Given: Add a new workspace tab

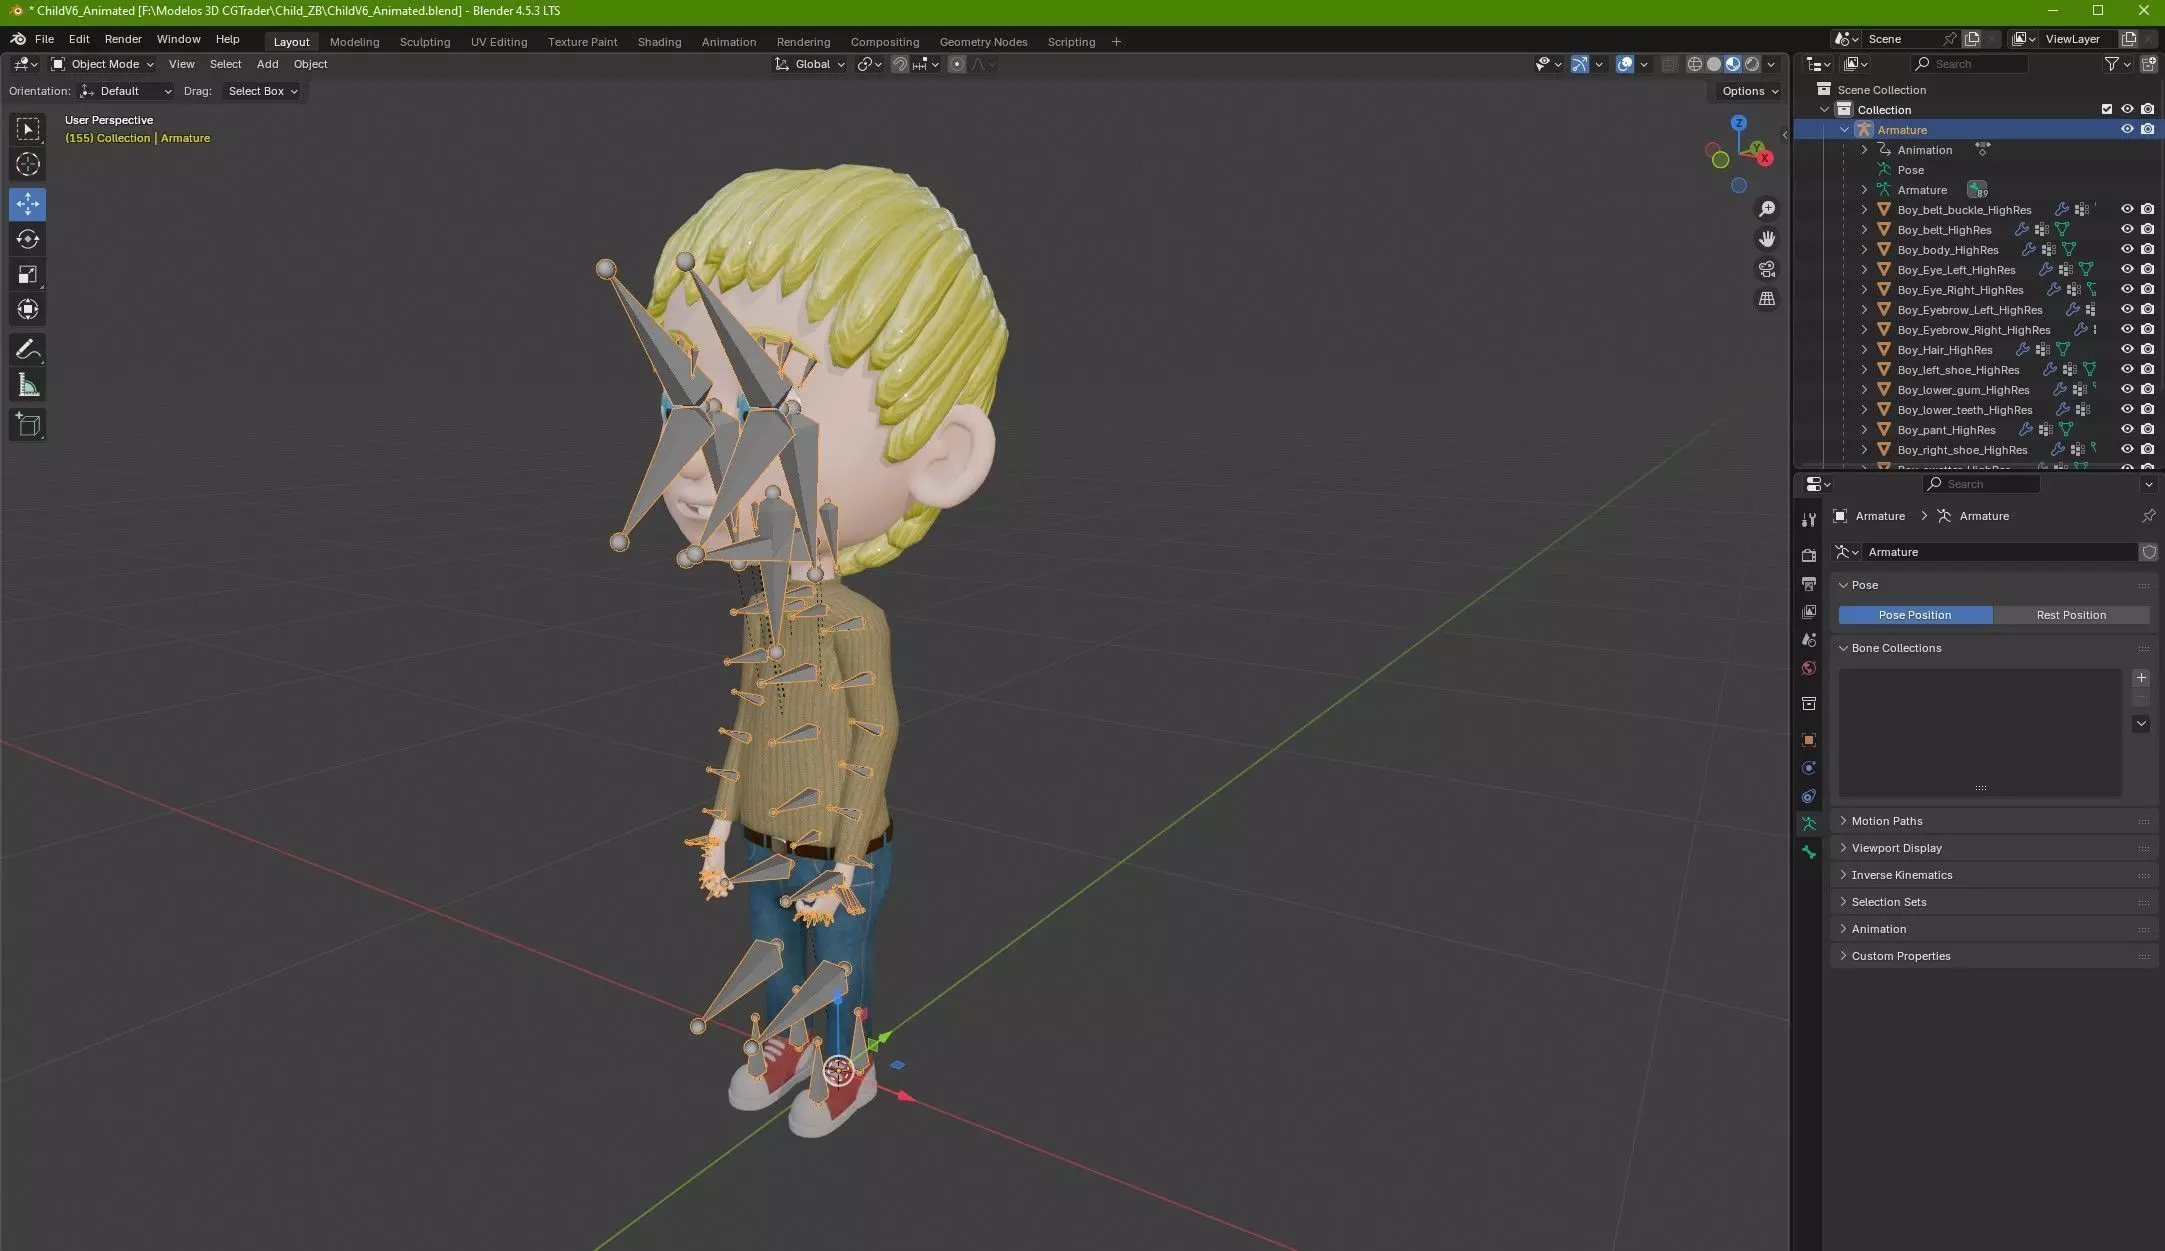Looking at the screenshot, I should coord(1116,42).
